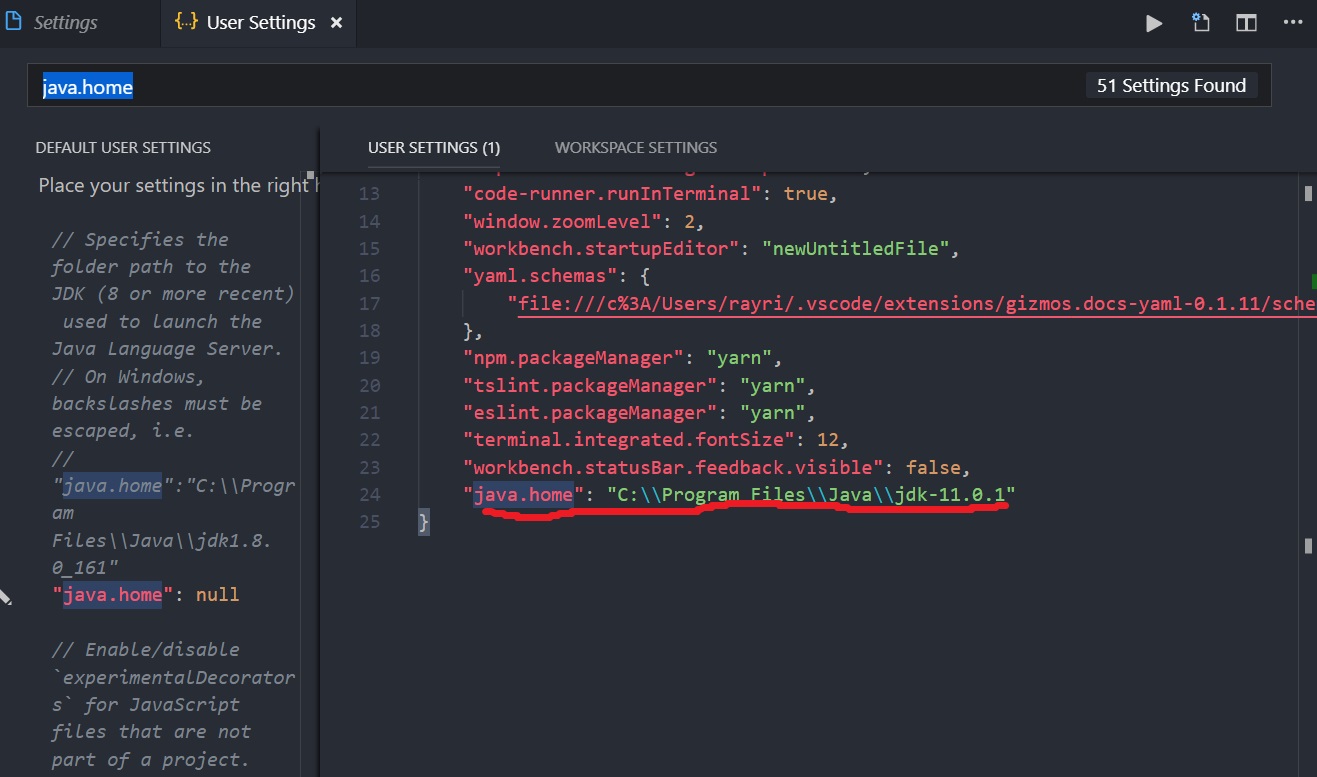Click the "Specifies the folder path" comment
Image resolution: width=1317 pixels, height=777 pixels.
point(173,294)
